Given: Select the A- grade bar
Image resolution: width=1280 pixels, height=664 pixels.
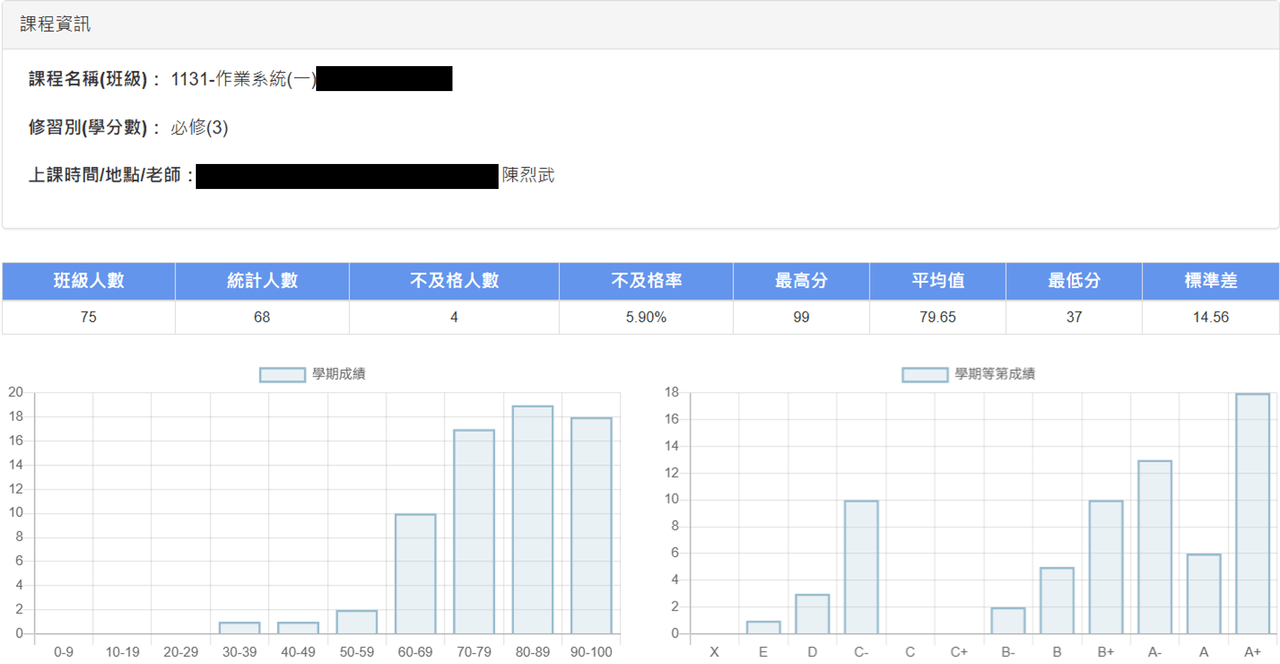Looking at the screenshot, I should pyautogui.click(x=1155, y=547).
